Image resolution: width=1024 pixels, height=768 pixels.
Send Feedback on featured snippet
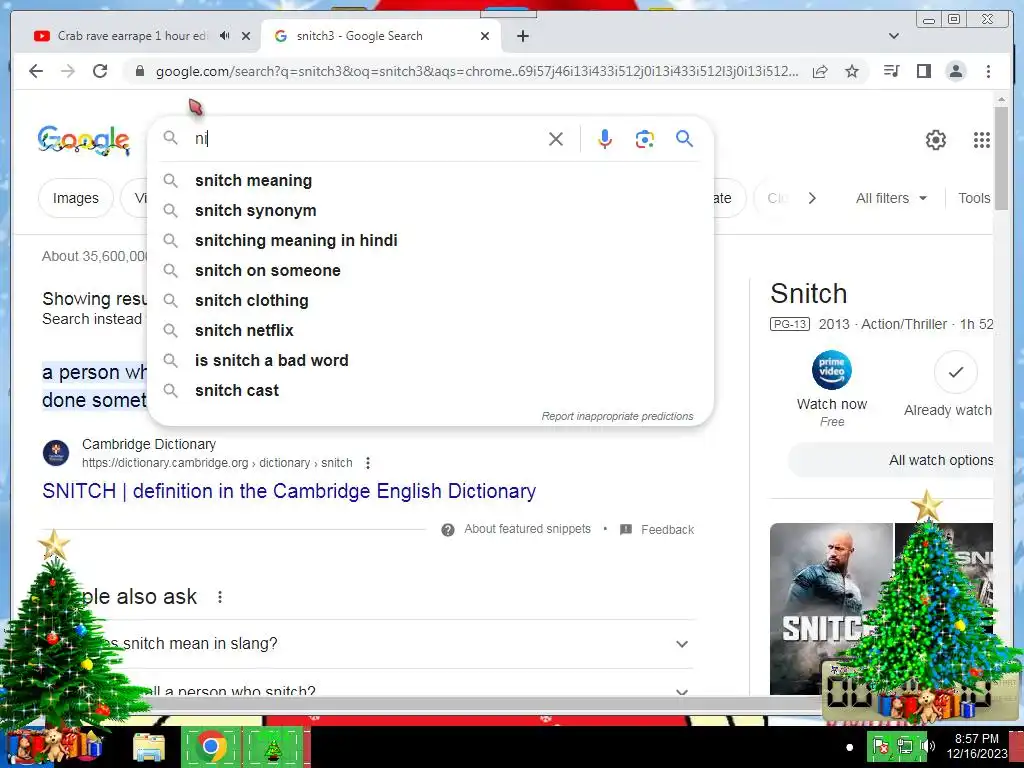tap(657, 530)
